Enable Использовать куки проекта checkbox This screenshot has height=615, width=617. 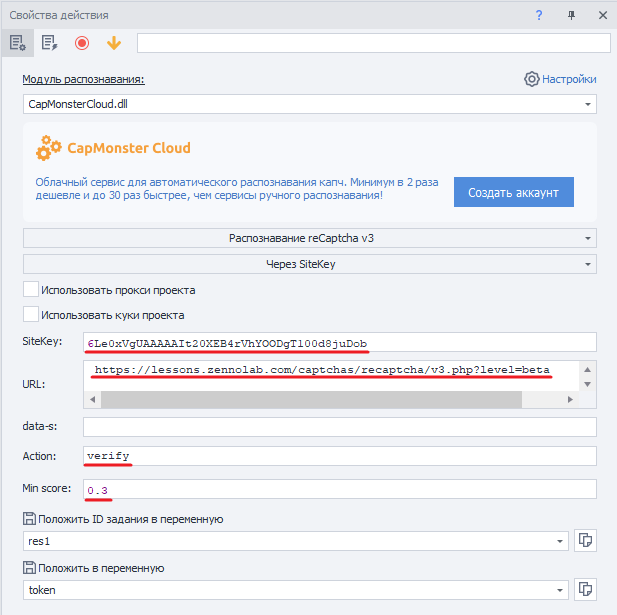click(31, 315)
